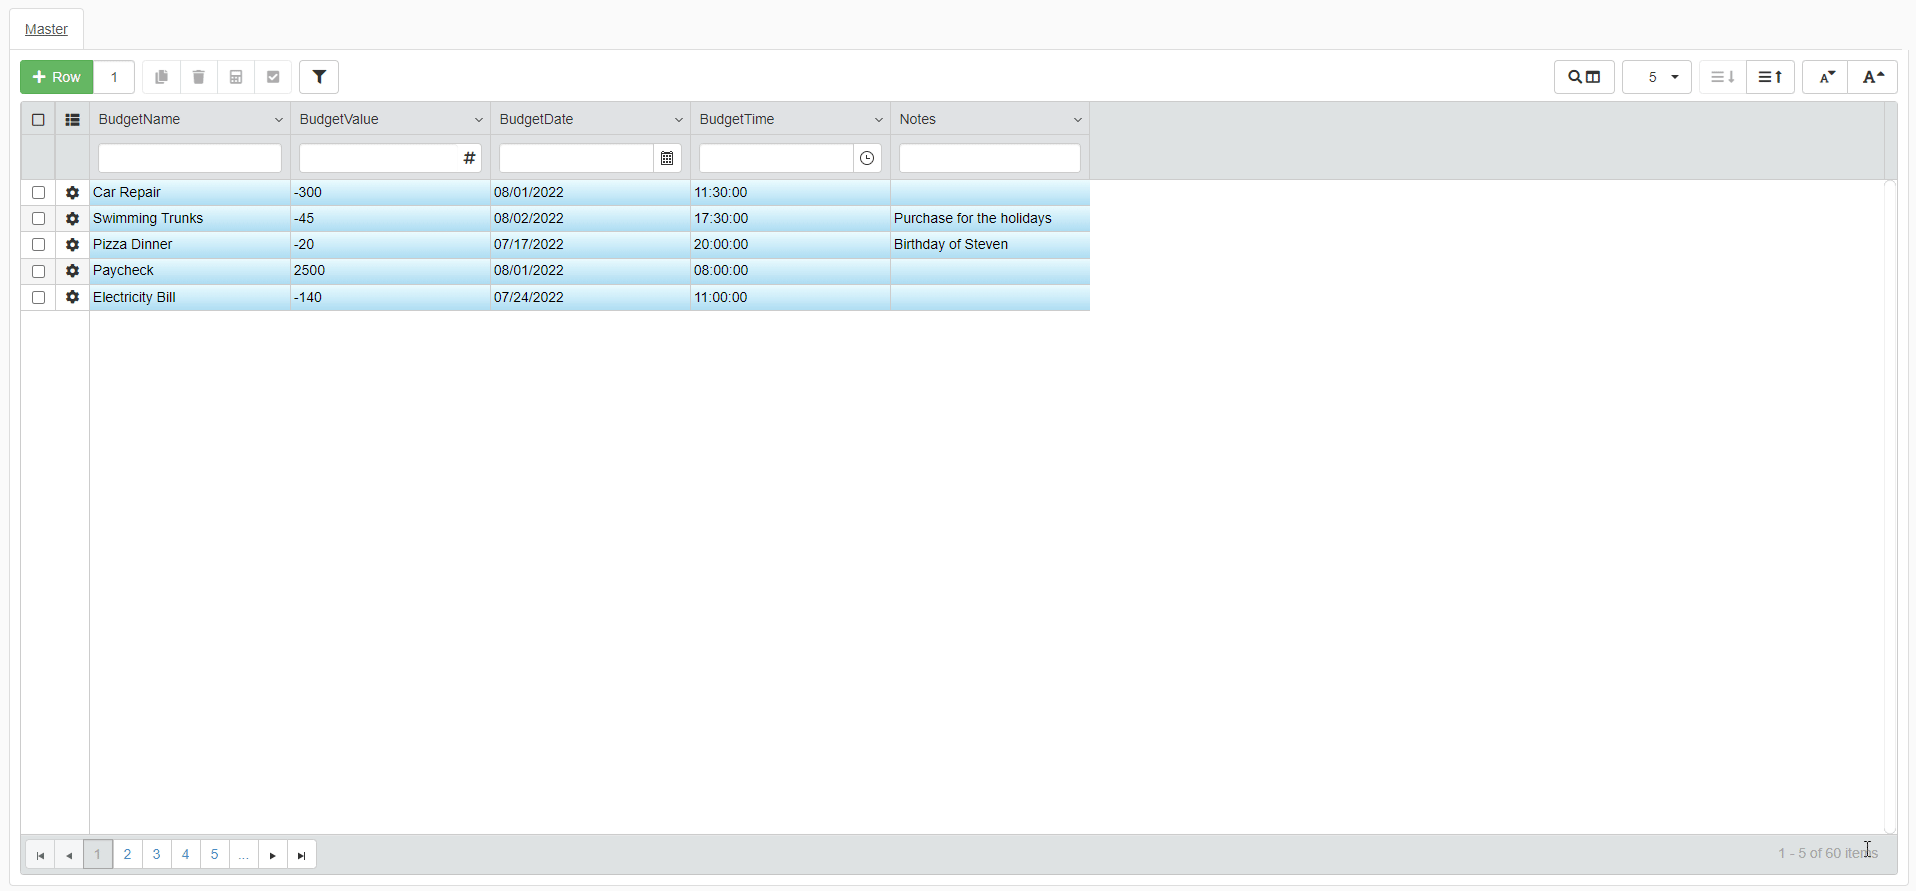Viewport: 1916px width, 891px height.
Task: Click the increase font size icon
Action: point(1873,77)
